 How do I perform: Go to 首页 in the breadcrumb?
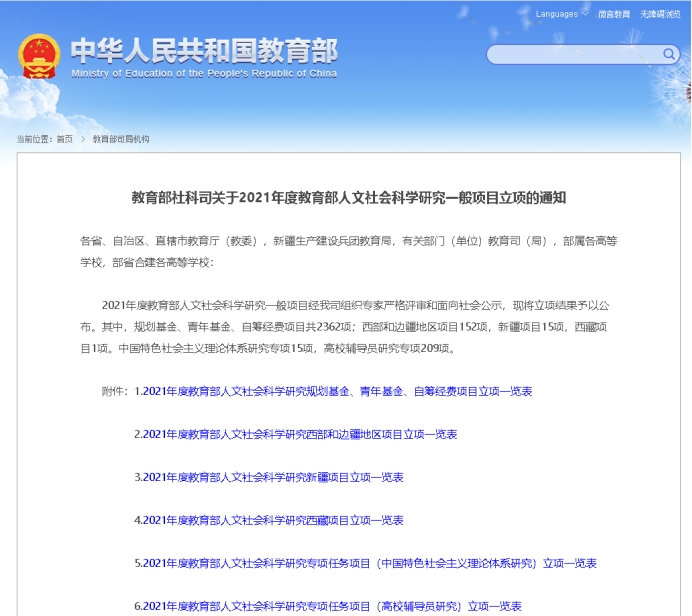64,139
